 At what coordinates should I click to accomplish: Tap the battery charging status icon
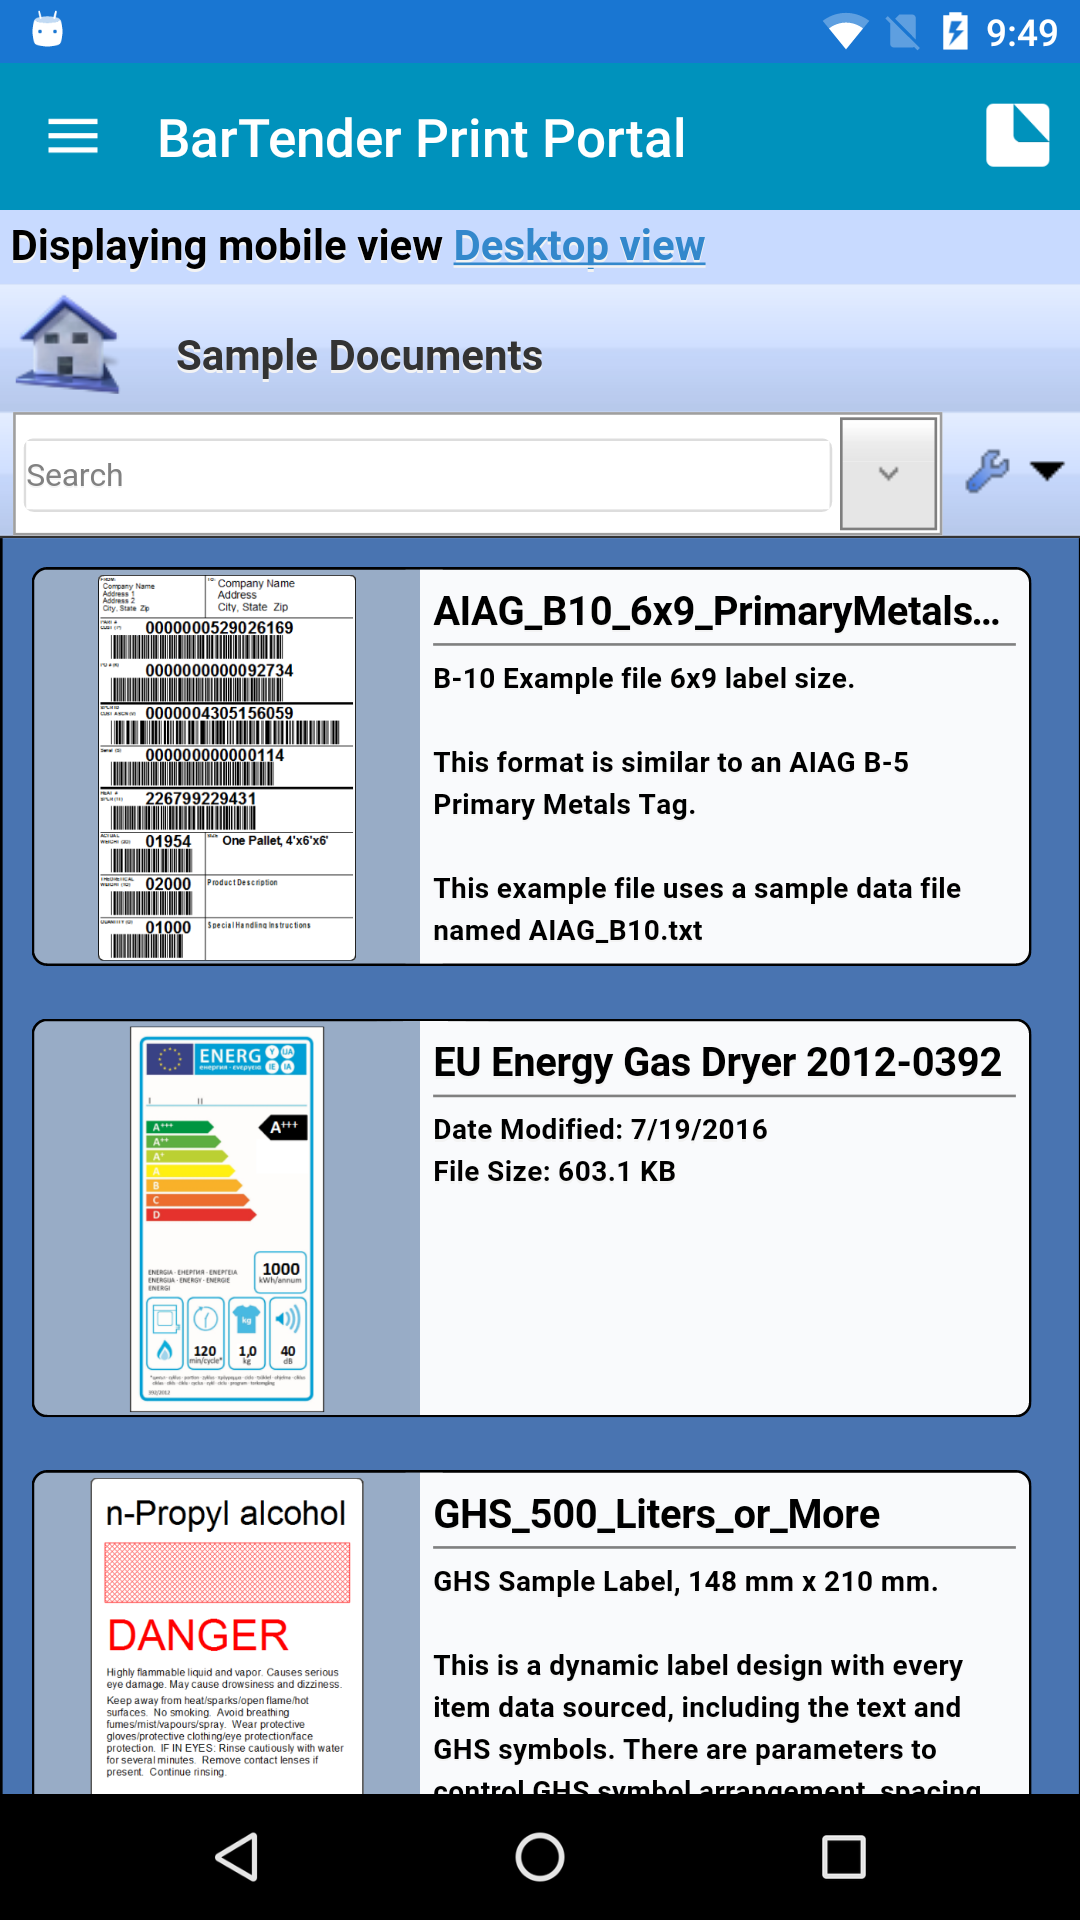[955, 31]
